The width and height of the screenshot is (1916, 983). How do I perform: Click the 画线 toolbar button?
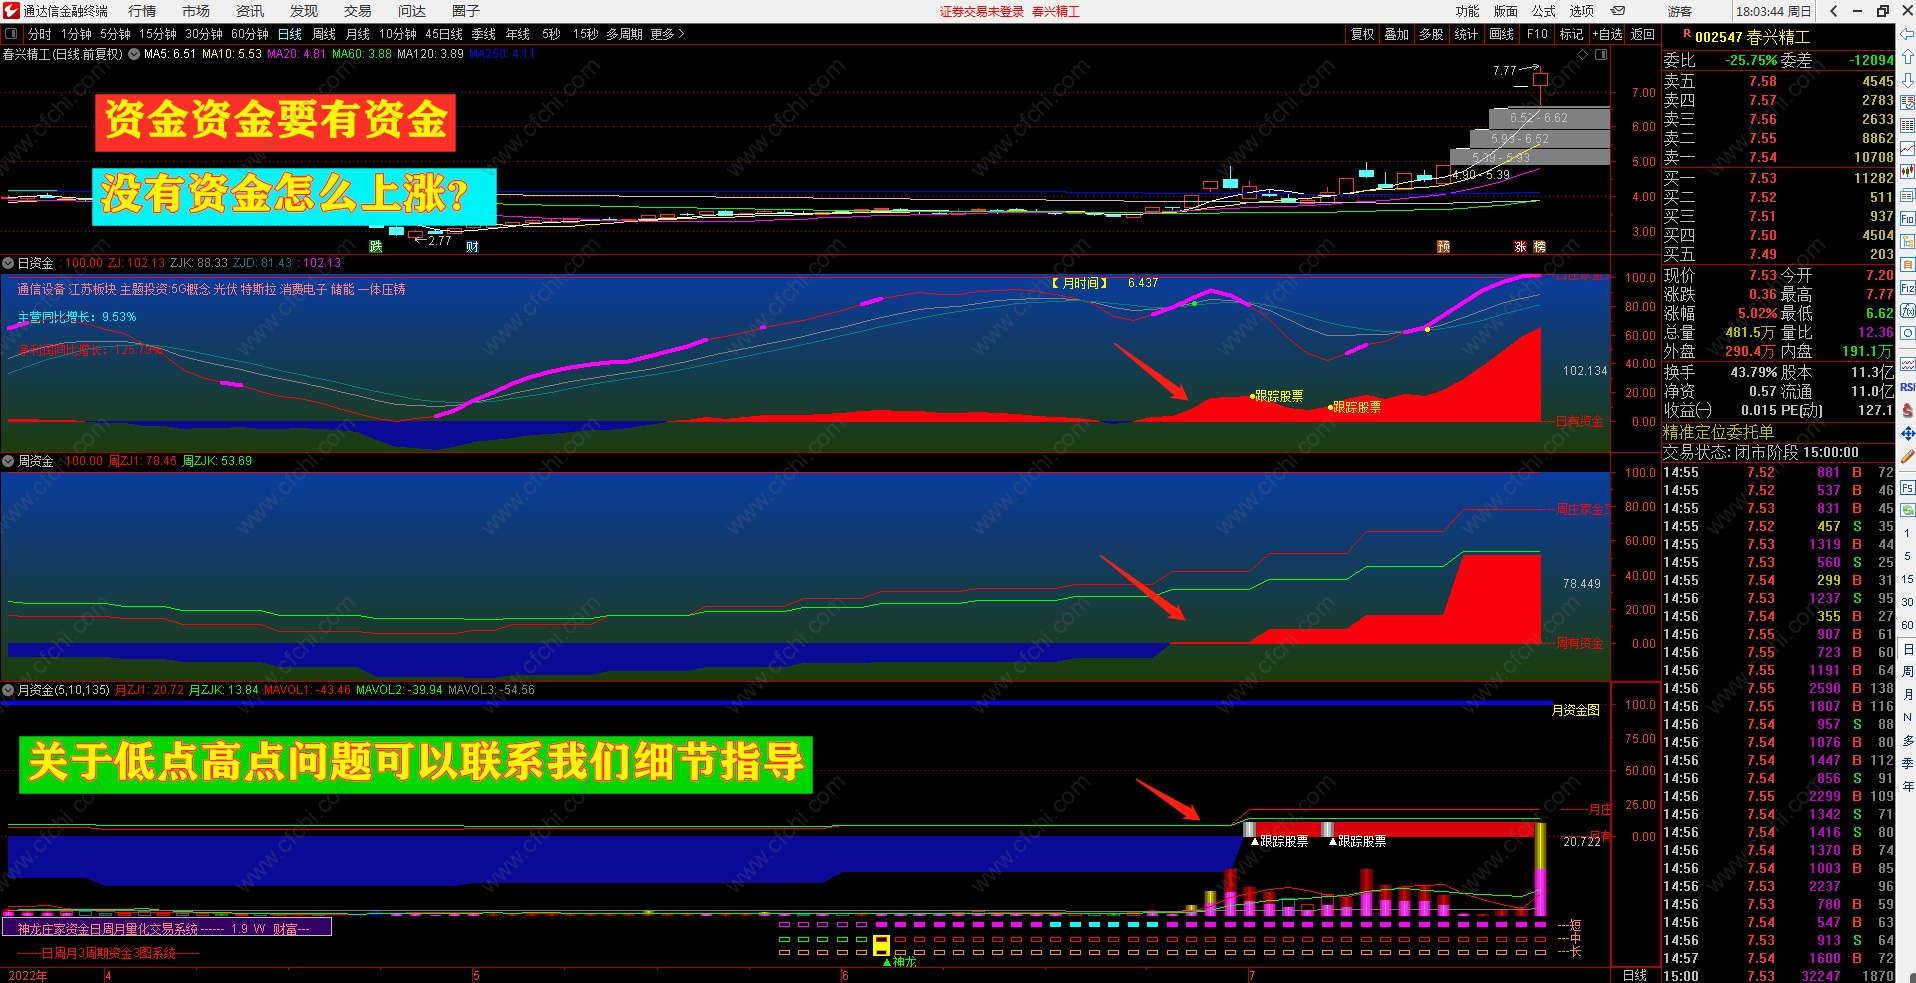point(1502,34)
